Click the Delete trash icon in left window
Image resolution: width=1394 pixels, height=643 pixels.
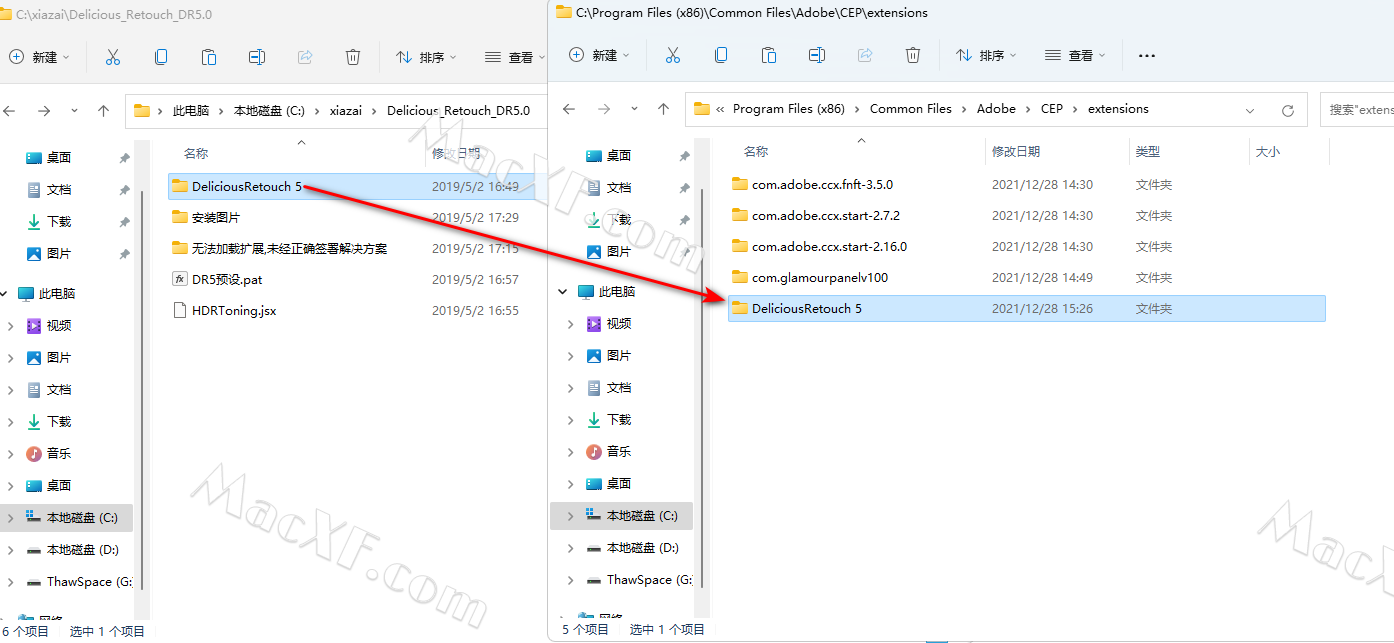[353, 57]
